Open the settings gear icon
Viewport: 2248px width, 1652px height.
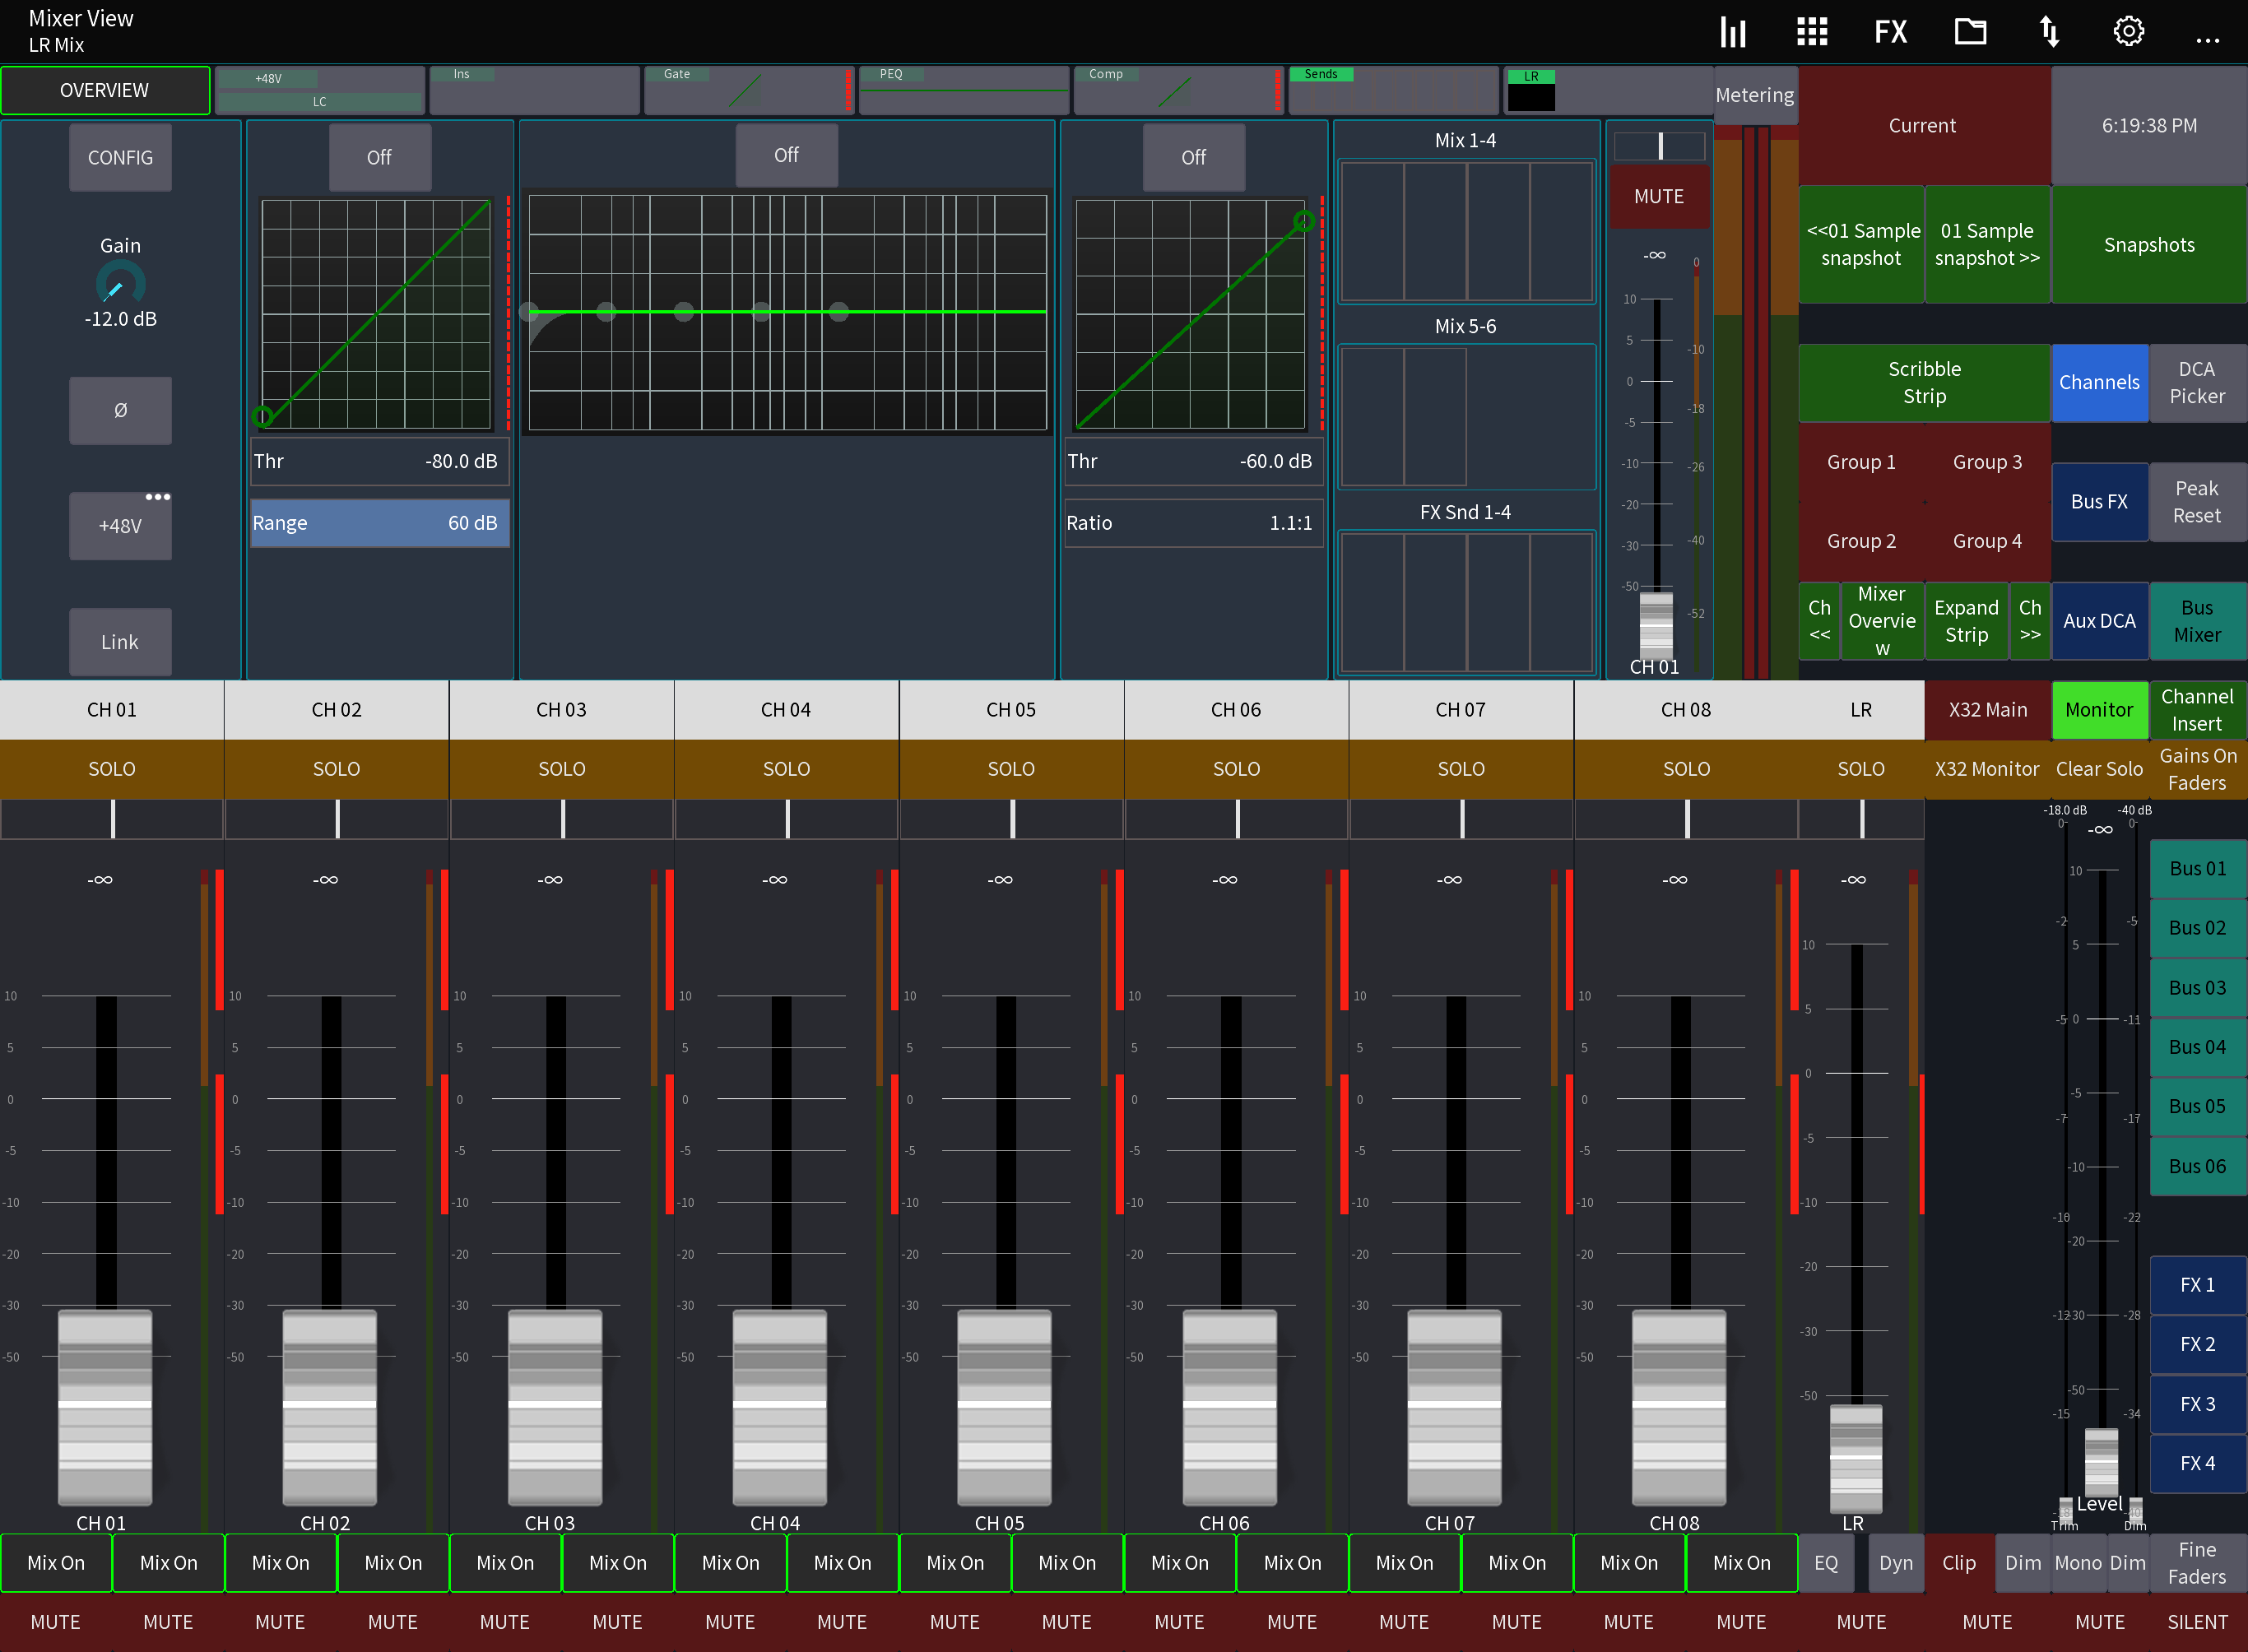pos(2128,31)
